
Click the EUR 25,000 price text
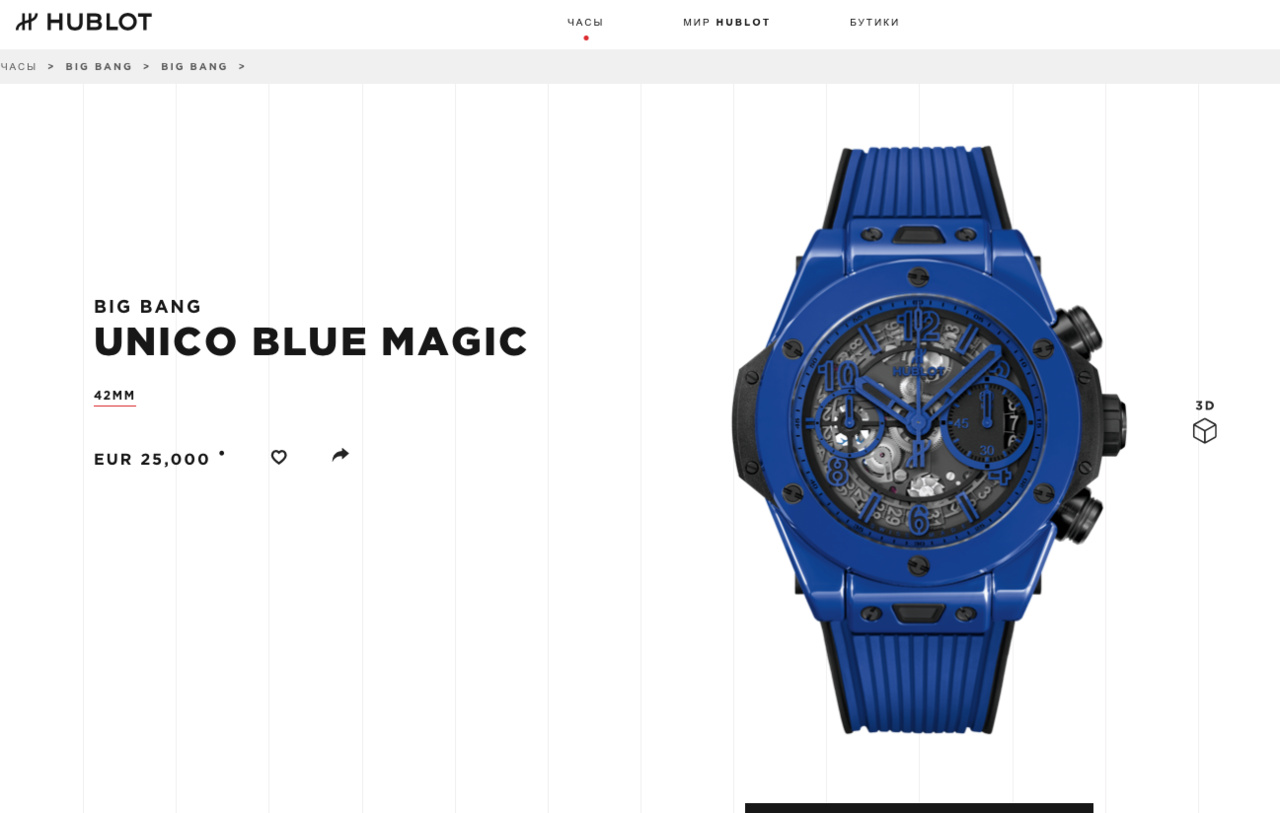point(152,459)
